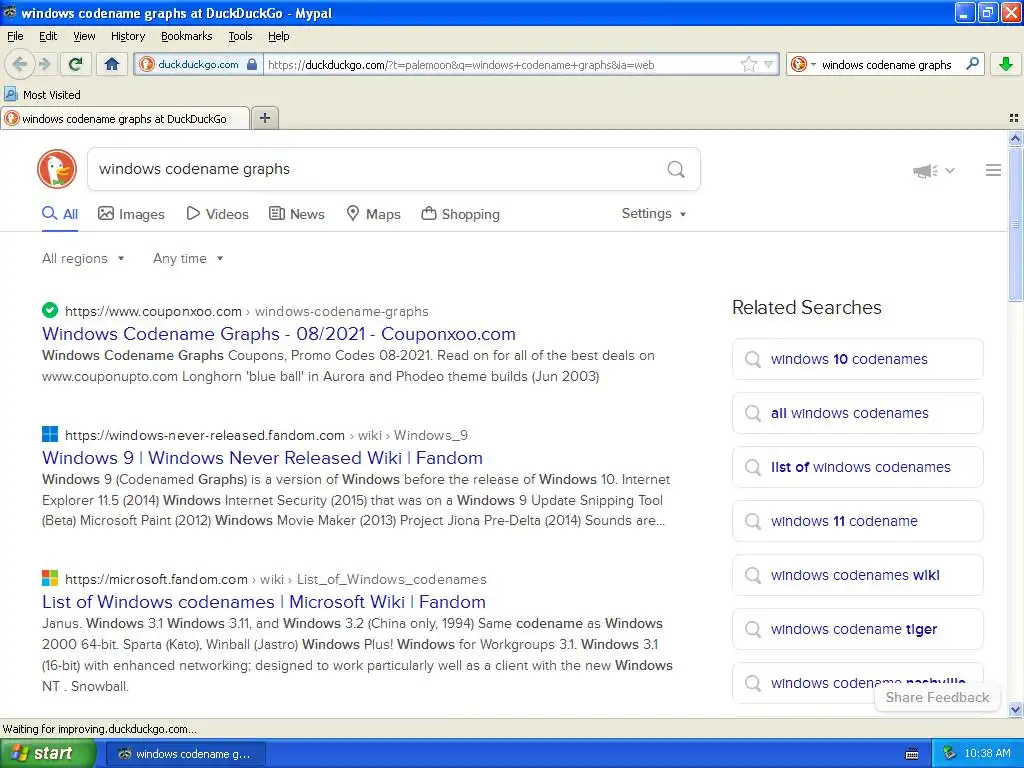
Task: Click the Mypal taskbar window button
Action: [185, 754]
